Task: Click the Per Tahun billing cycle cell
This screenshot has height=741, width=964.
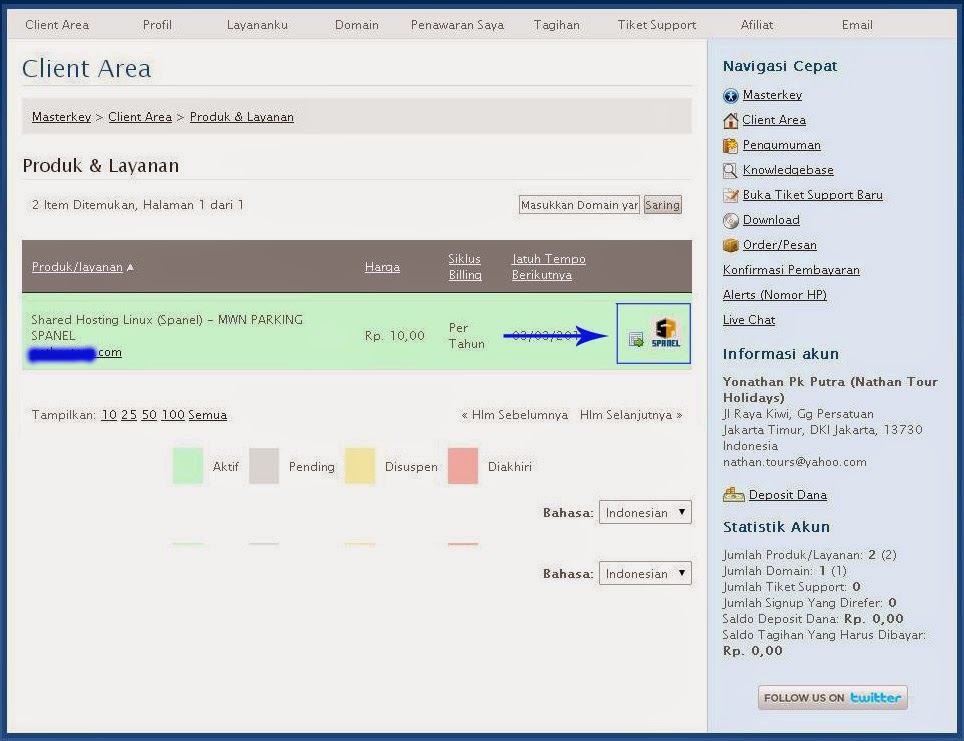Action: coord(467,336)
